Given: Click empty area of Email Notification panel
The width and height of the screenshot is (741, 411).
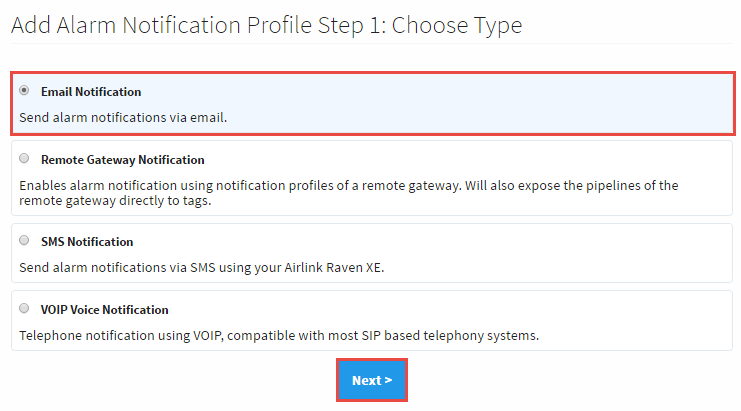Looking at the screenshot, I should (x=500, y=100).
